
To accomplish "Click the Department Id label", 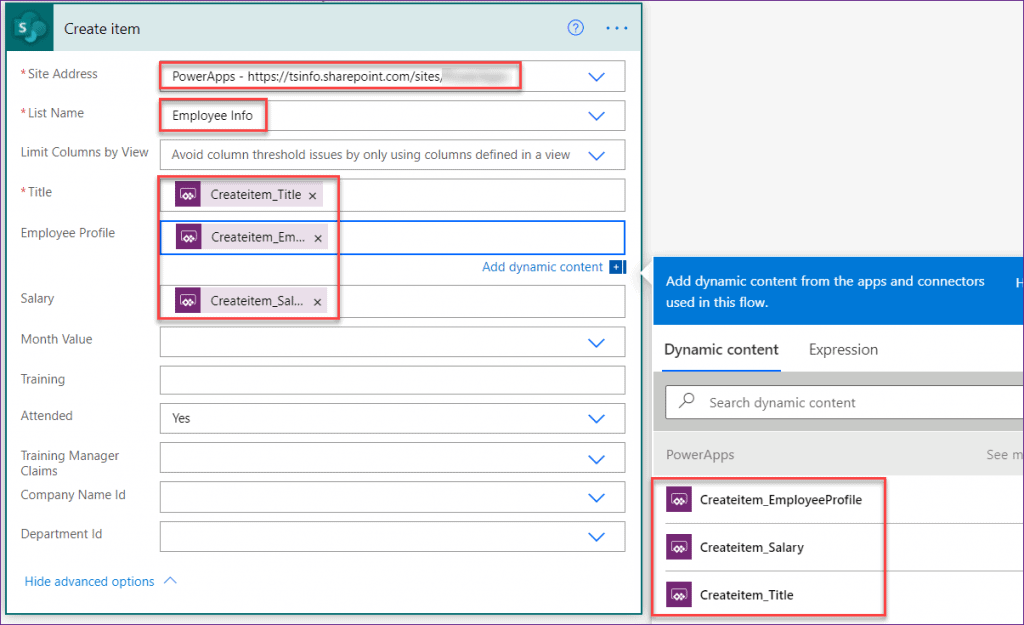I will tap(61, 534).
